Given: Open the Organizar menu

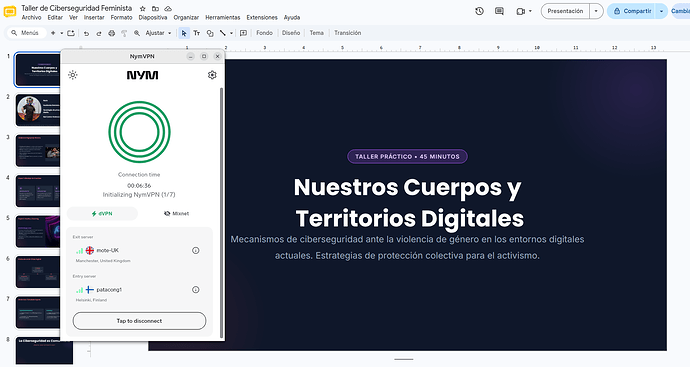Looking at the screenshot, I should click(x=186, y=18).
